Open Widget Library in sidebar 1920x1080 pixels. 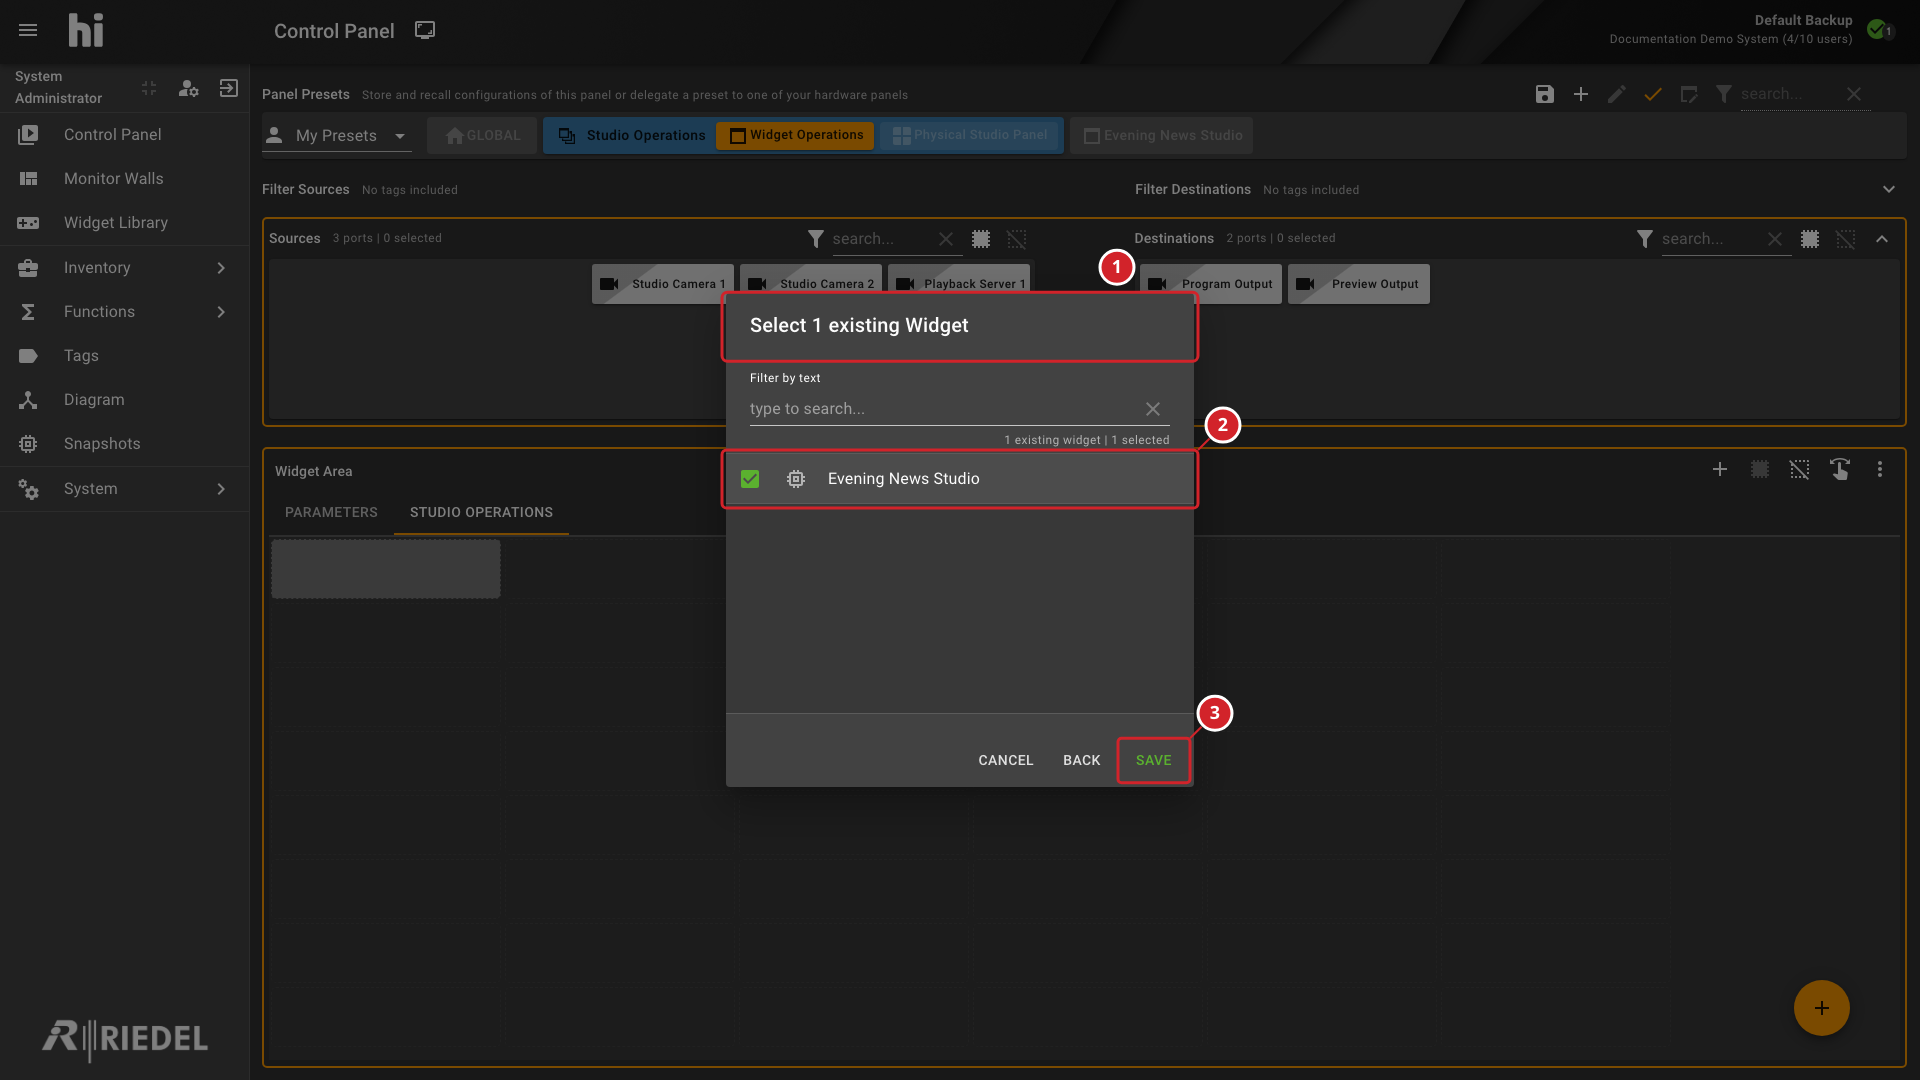(x=124, y=223)
